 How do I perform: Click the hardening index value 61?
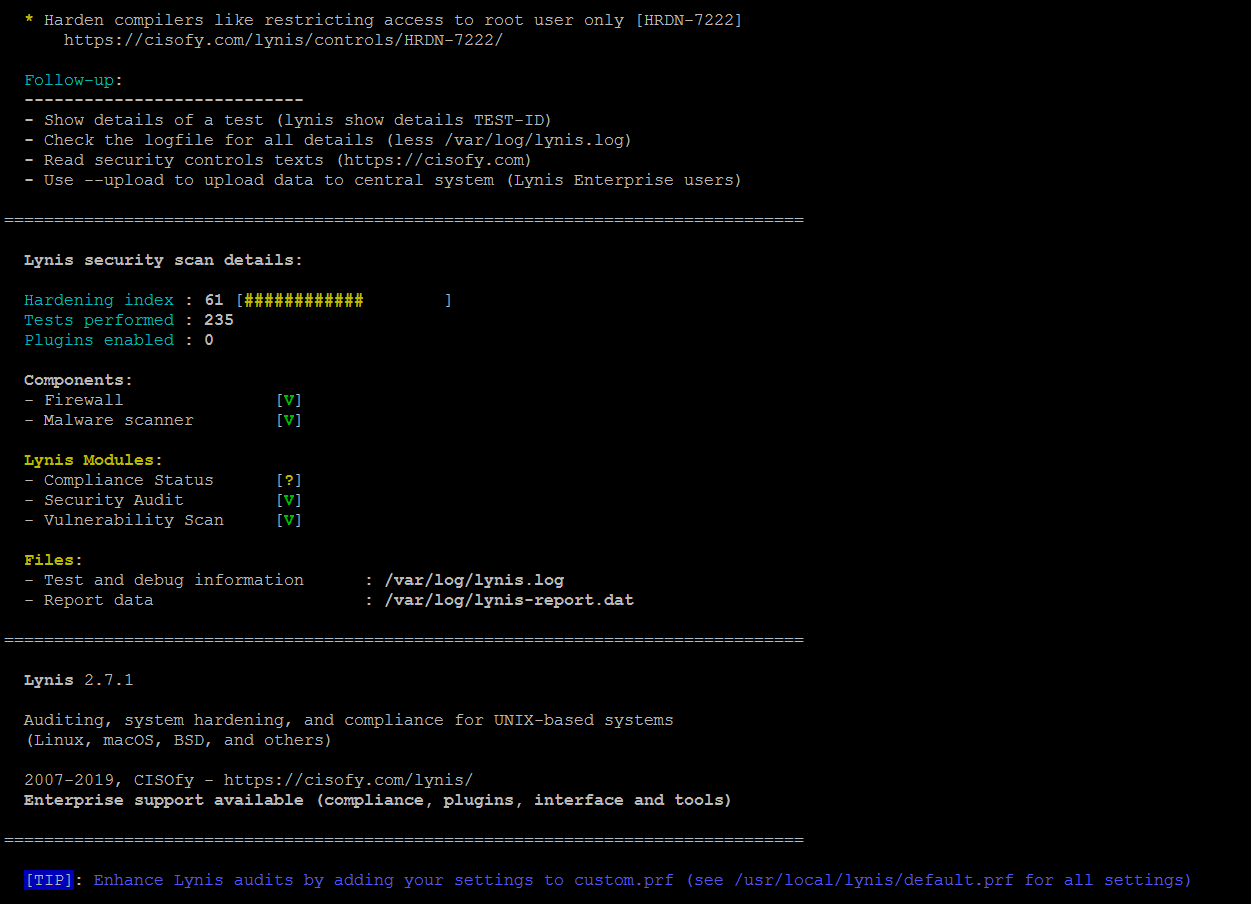(214, 300)
